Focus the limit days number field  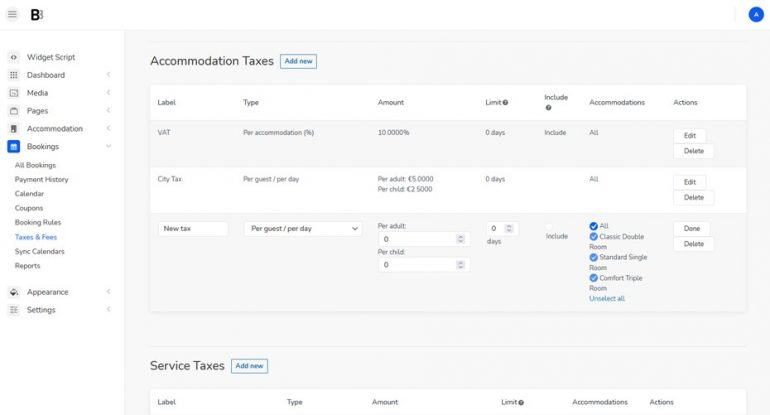(x=502, y=228)
